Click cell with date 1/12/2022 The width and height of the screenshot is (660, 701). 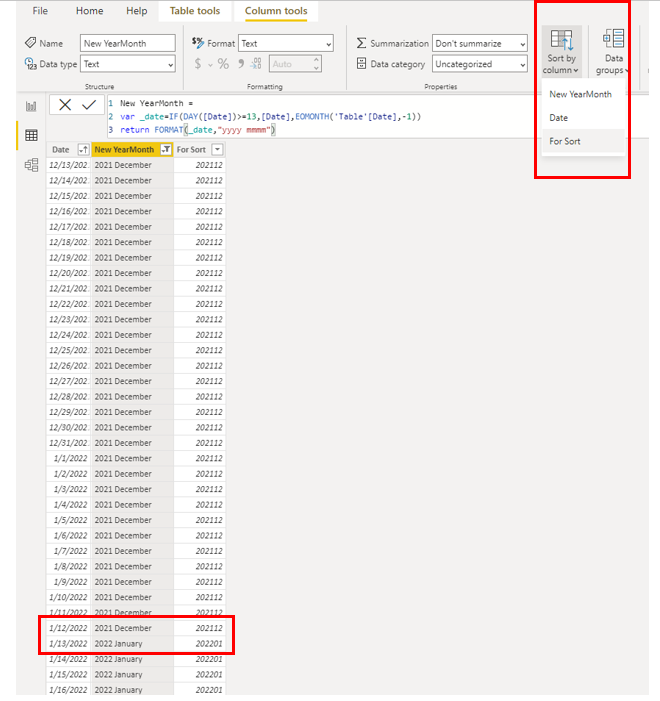[x=68, y=628]
